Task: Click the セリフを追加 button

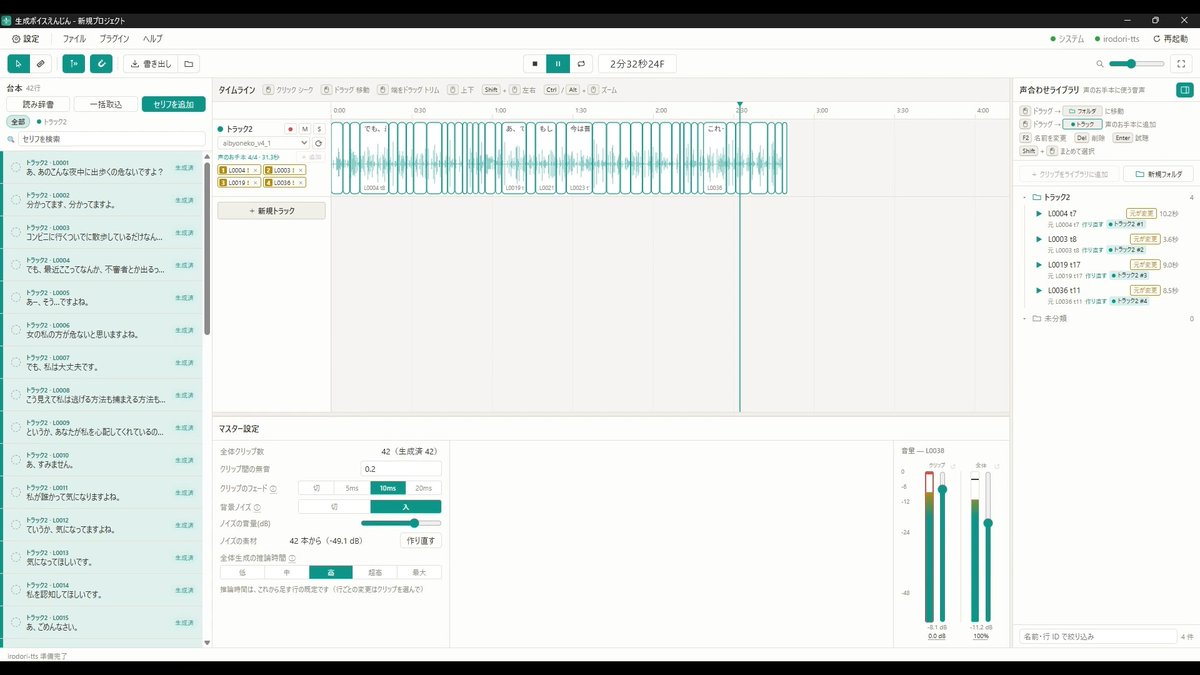Action: (173, 104)
